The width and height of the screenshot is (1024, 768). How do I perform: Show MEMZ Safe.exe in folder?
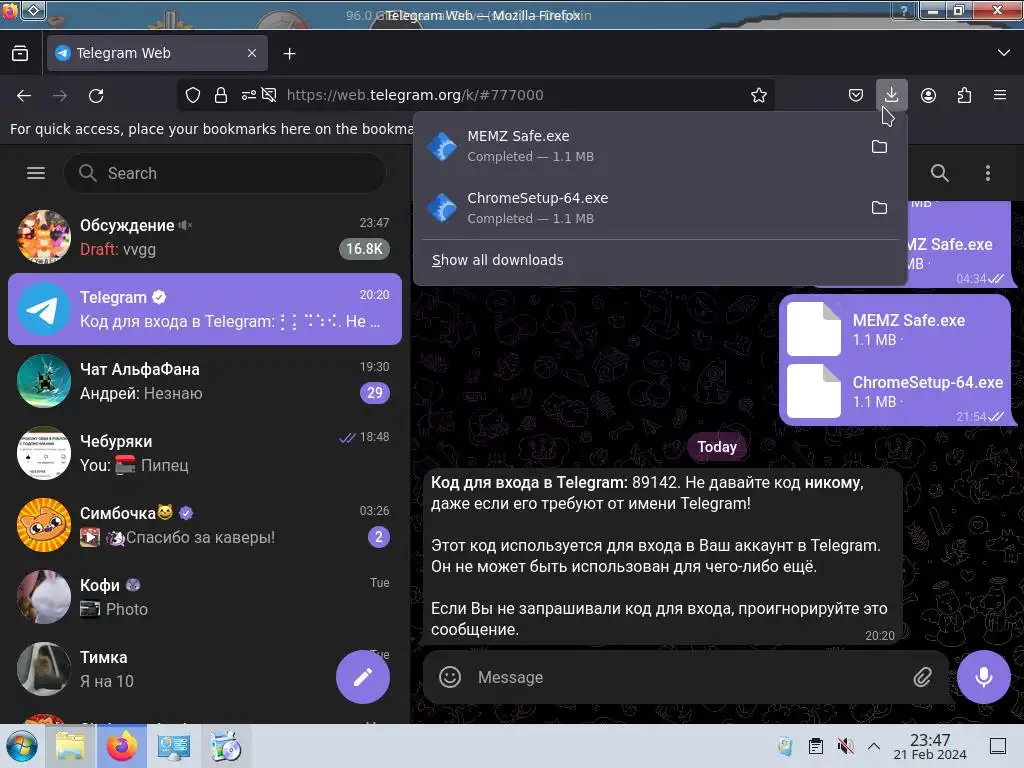880,146
